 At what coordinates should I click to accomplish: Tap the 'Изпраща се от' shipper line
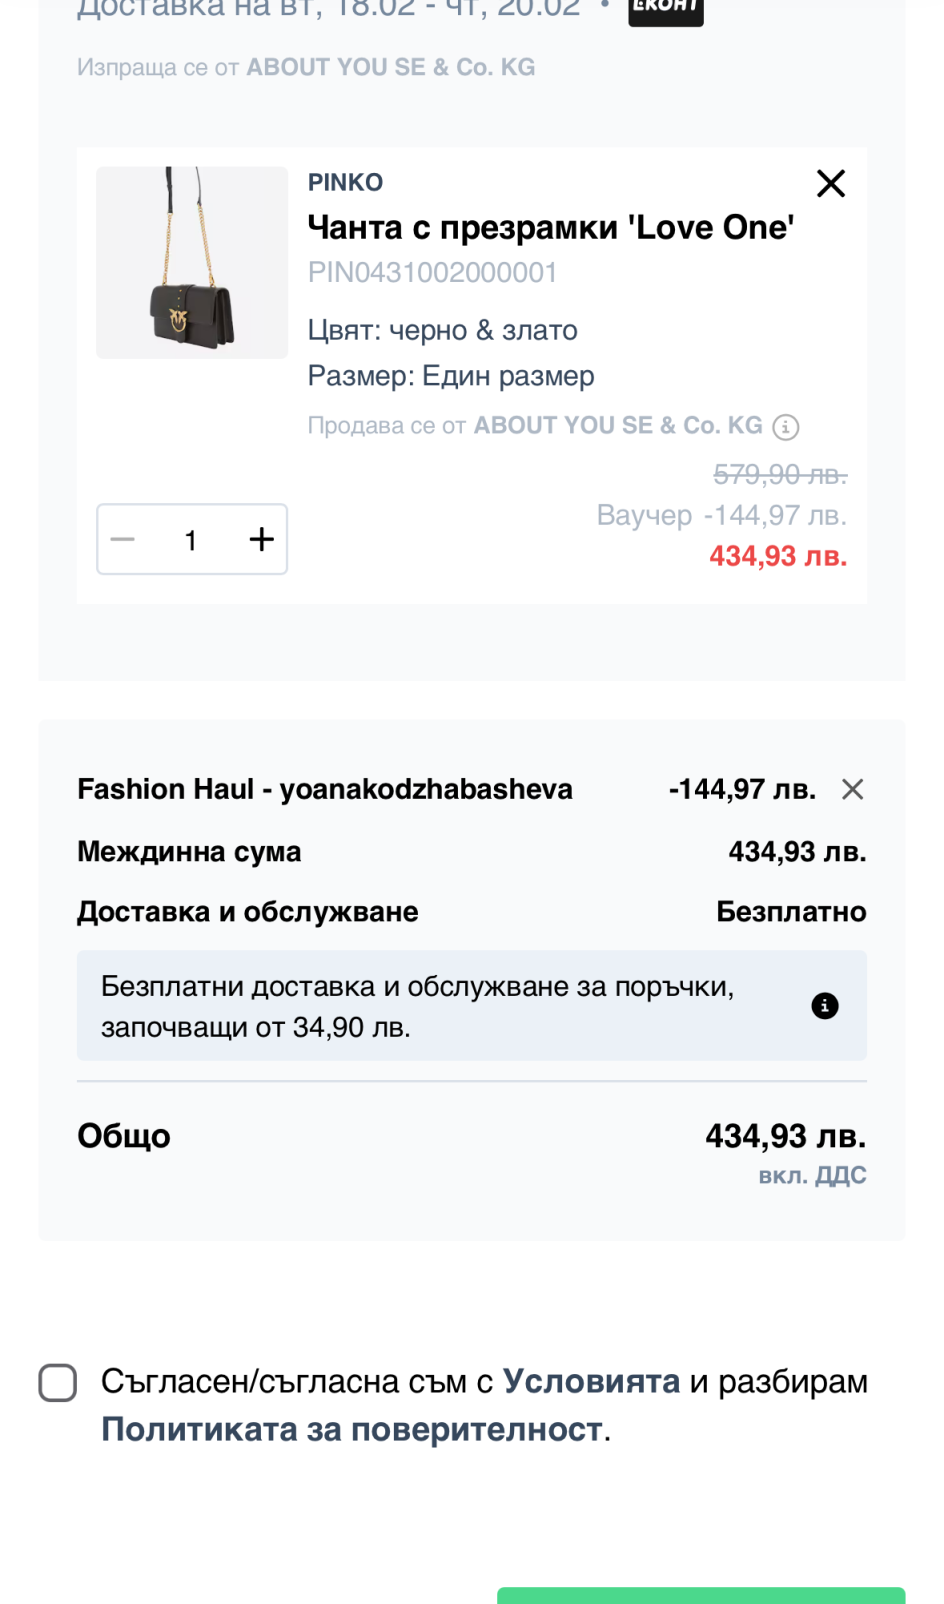tap(306, 67)
